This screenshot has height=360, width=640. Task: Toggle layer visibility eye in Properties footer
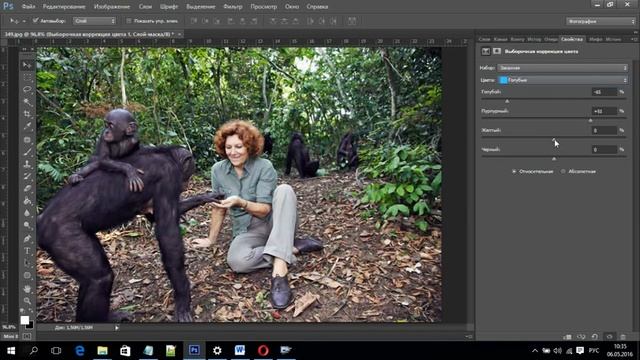click(609, 337)
